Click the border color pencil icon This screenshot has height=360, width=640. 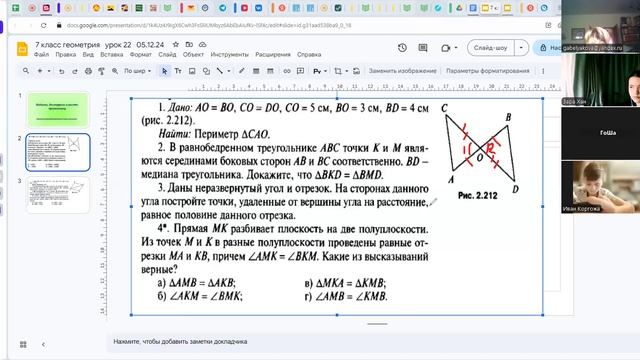click(242, 71)
